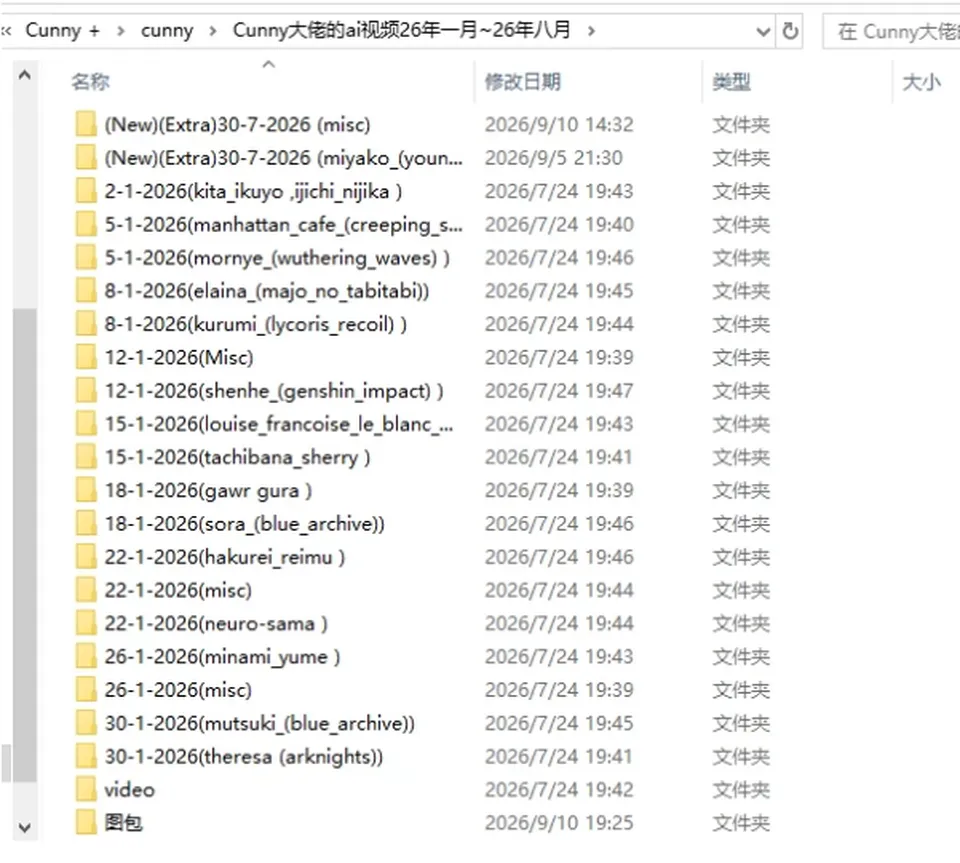Select the folder name "图包"
The height and width of the screenshot is (863, 960).
(x=124, y=823)
